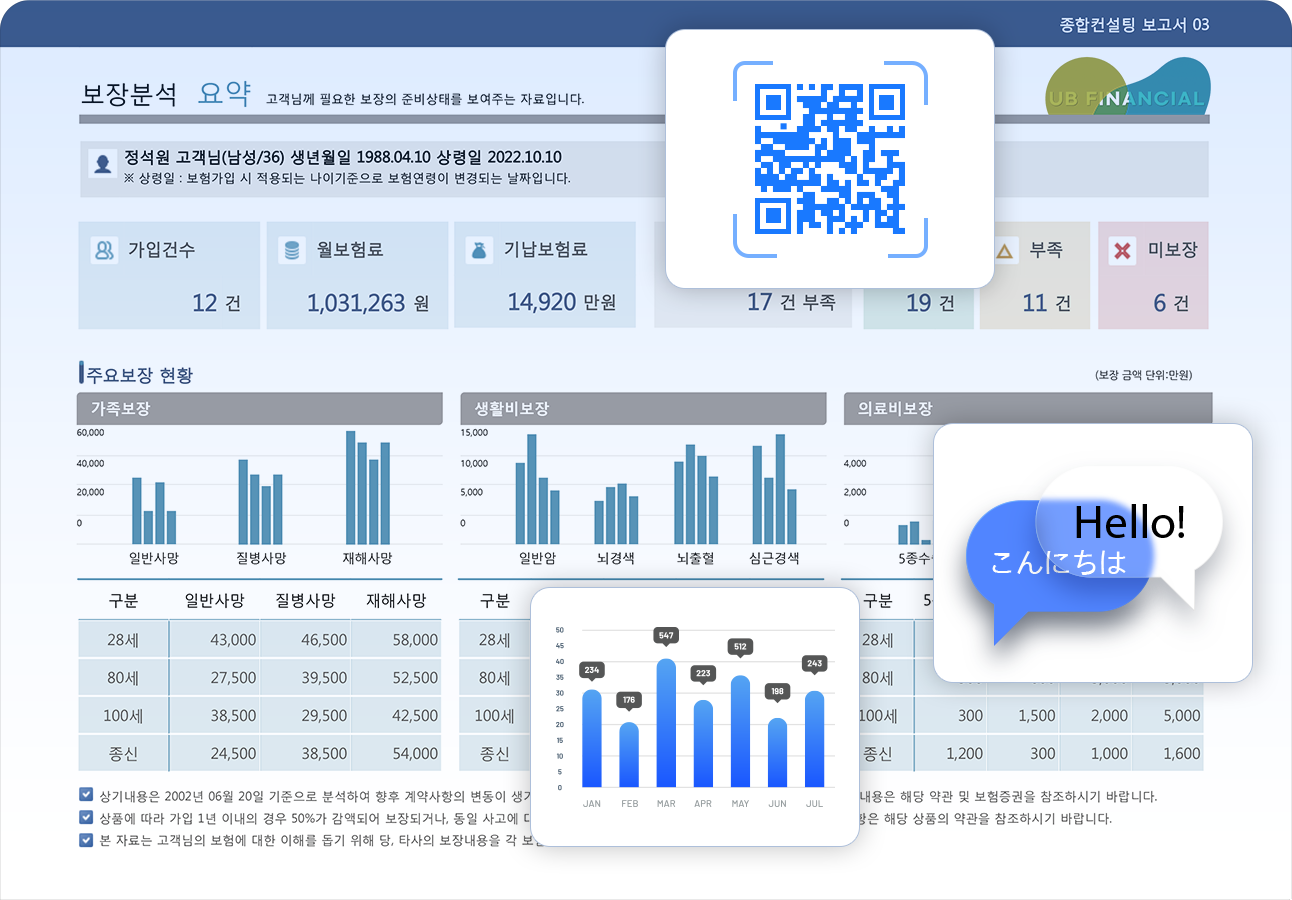Screen dimensions: 1292x900
Task: Click the 정석원 고객님 customer info line
Action: (x=343, y=157)
